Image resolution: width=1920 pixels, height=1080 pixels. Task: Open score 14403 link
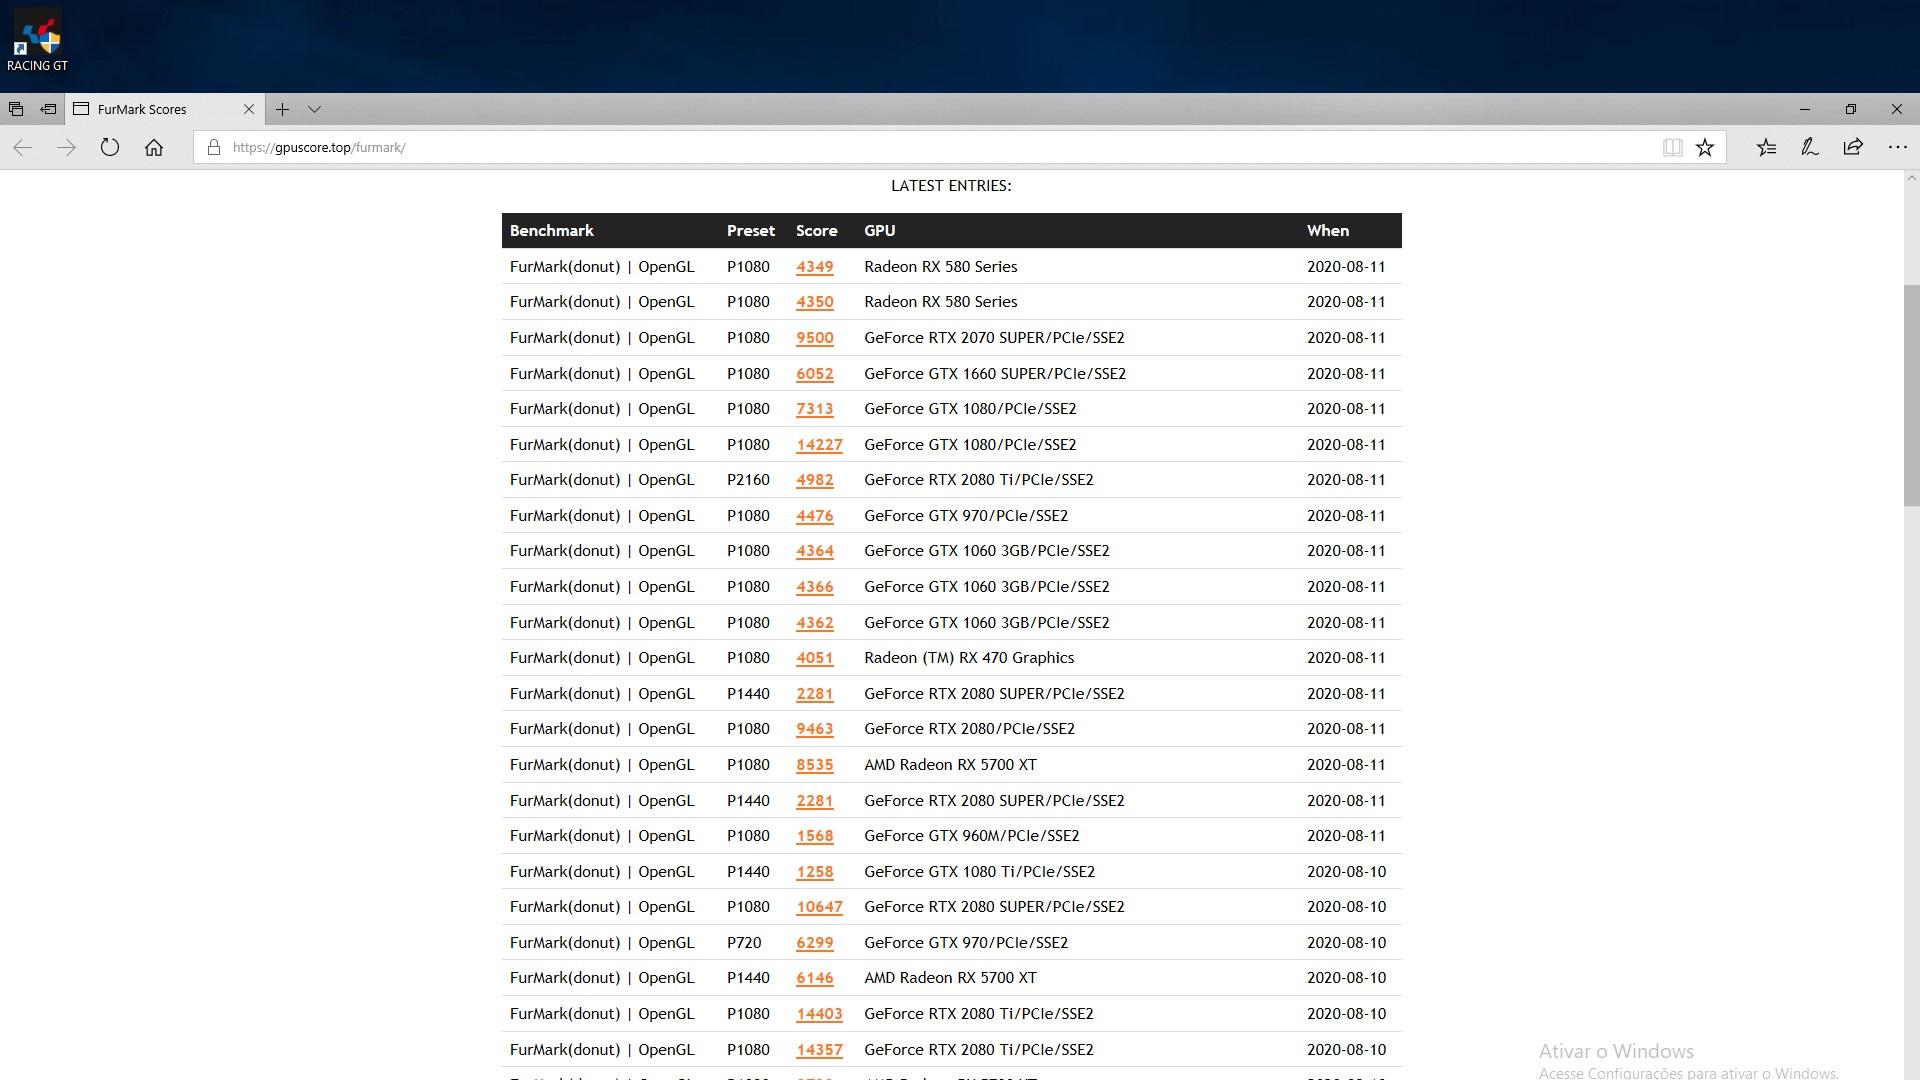pos(819,1014)
